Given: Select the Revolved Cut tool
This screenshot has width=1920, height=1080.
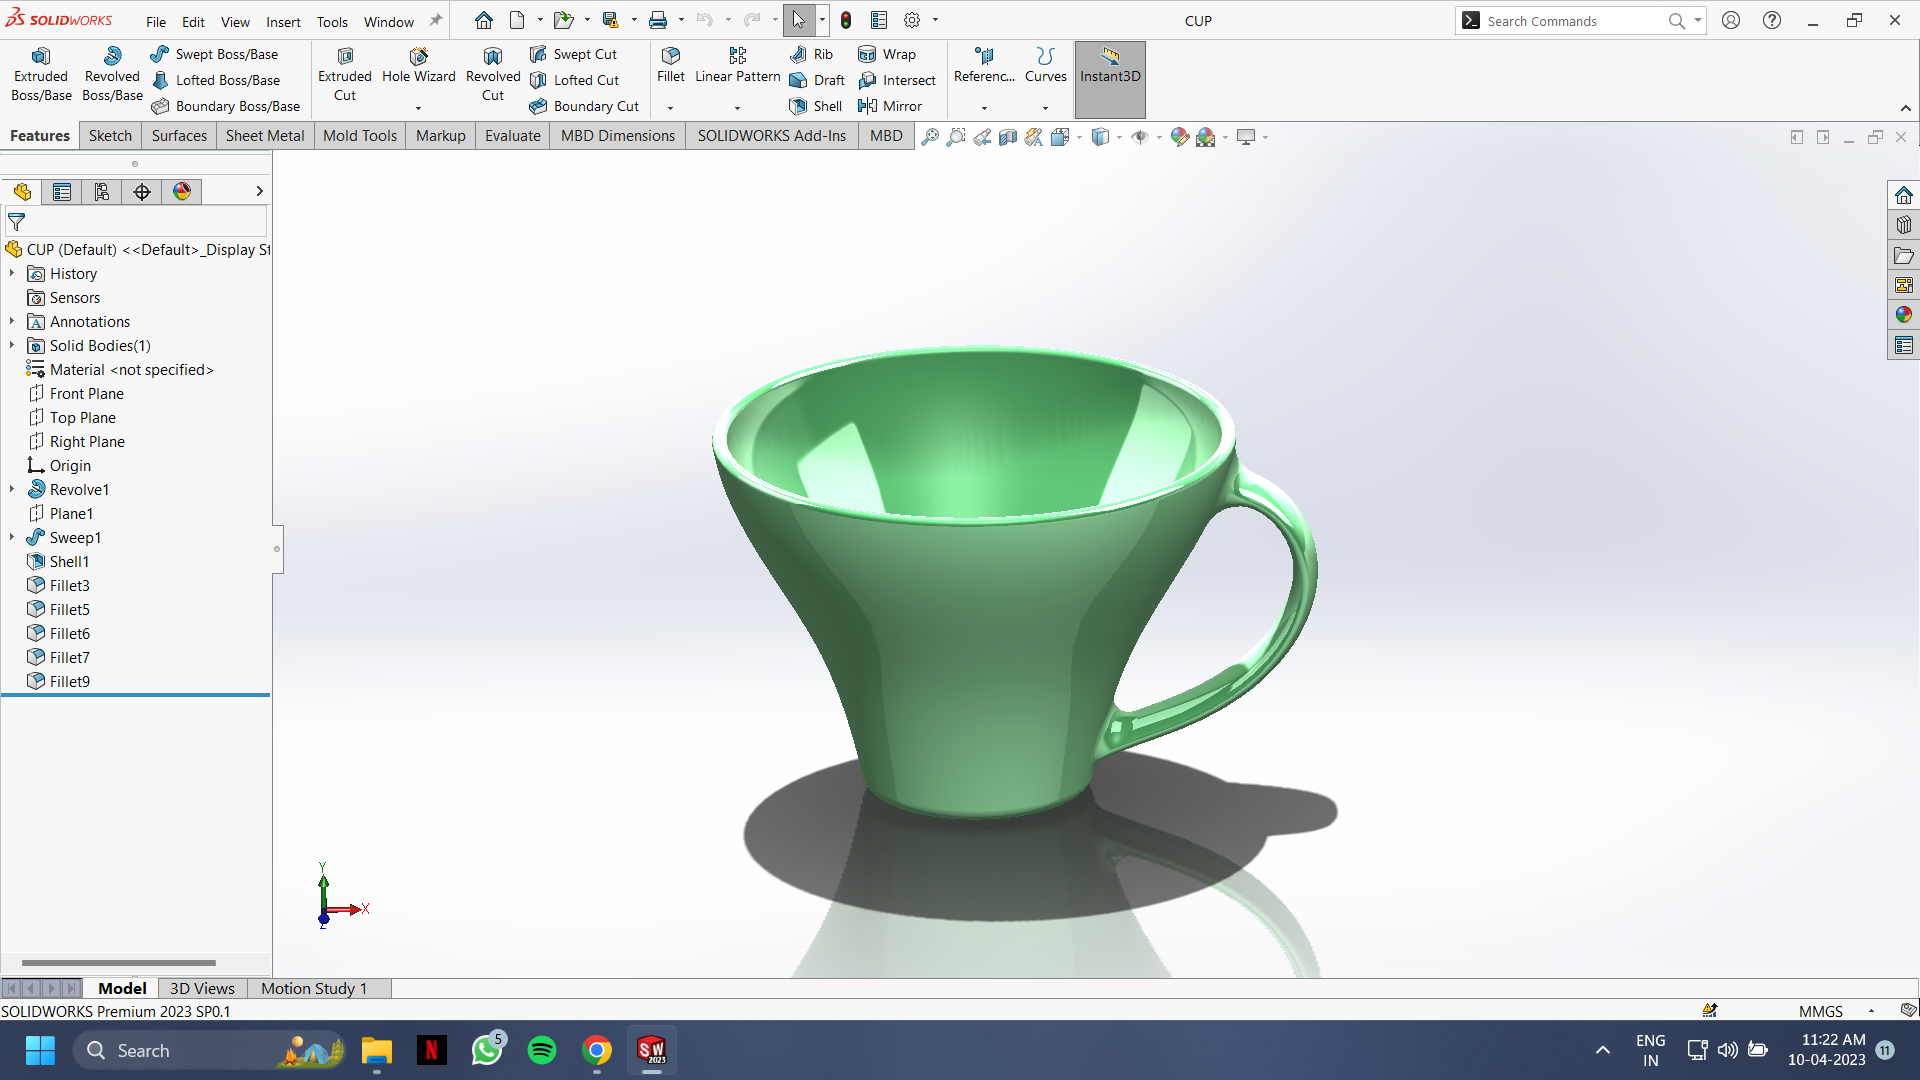Looking at the screenshot, I should [493, 75].
